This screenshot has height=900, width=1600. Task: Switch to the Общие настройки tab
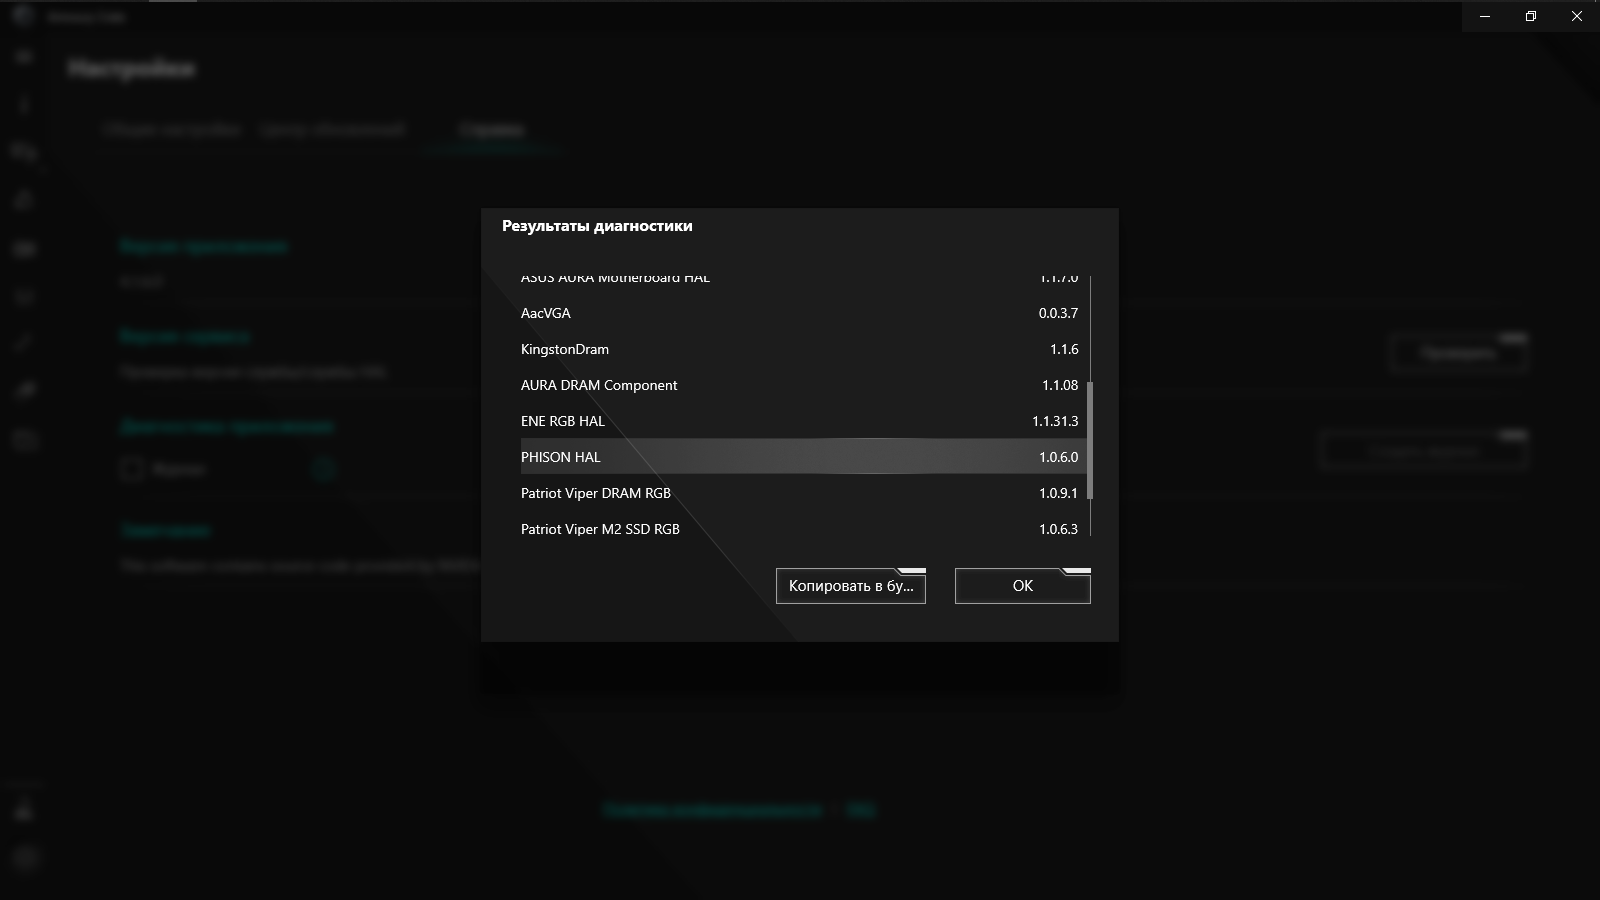[172, 129]
